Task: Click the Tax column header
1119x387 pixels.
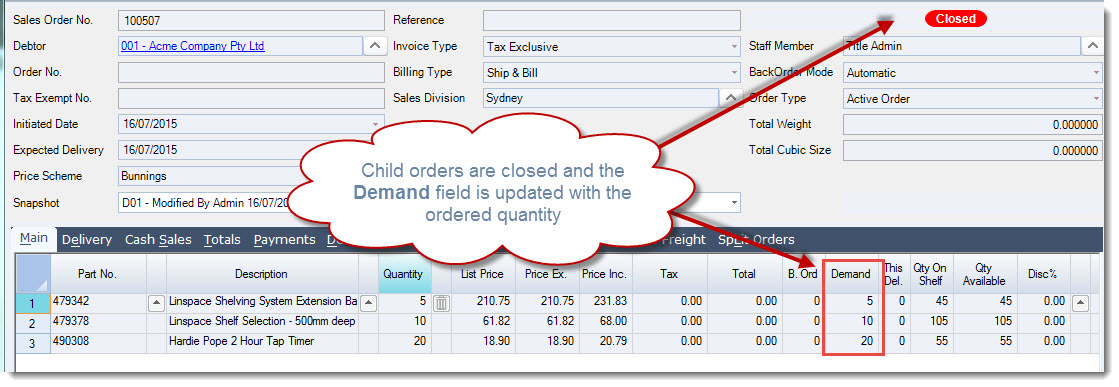Action: (669, 274)
